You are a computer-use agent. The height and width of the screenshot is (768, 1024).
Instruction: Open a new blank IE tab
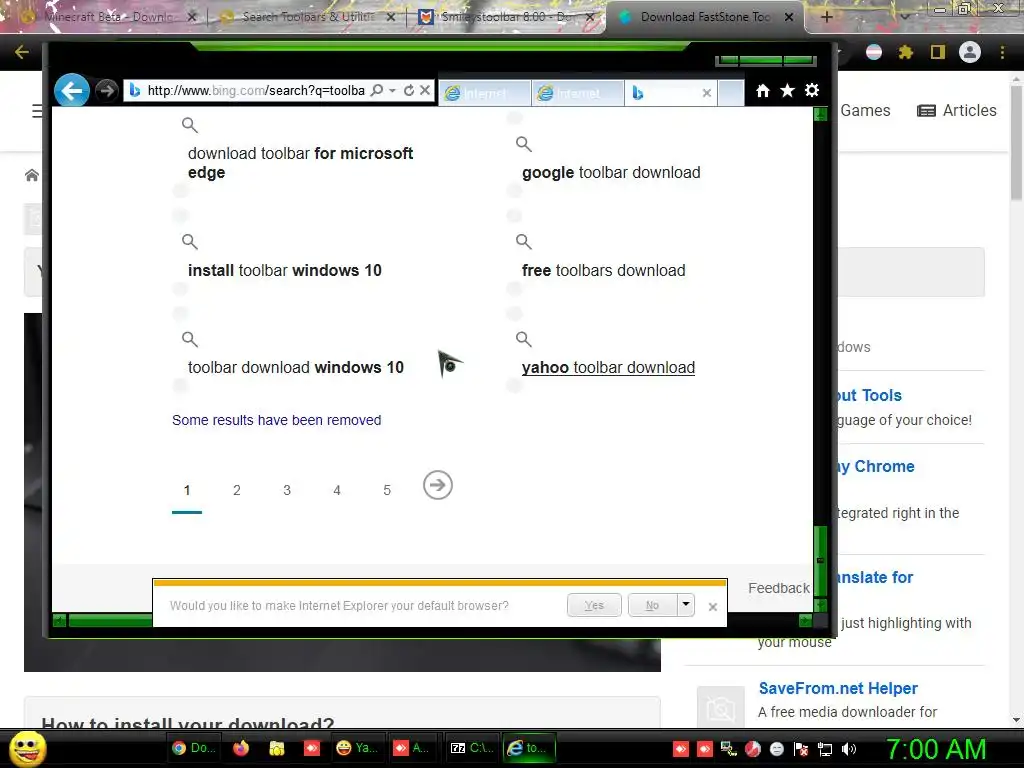click(x=731, y=93)
